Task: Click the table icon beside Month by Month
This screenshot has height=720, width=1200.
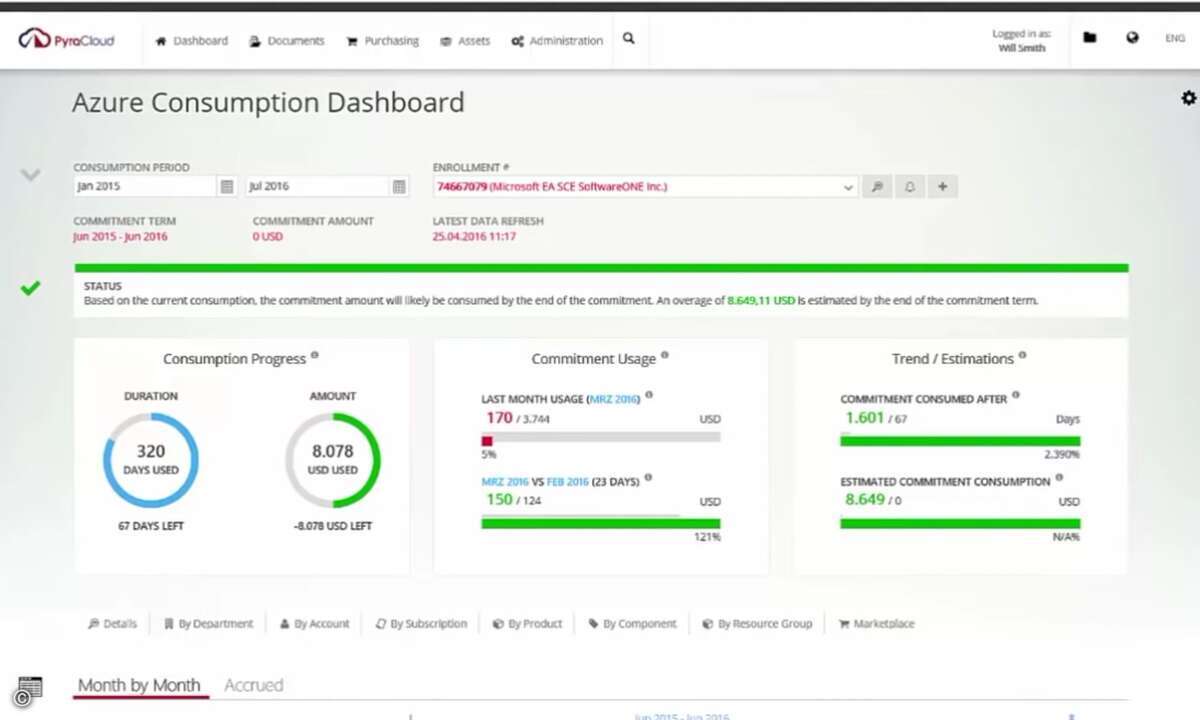Action: tap(30, 688)
